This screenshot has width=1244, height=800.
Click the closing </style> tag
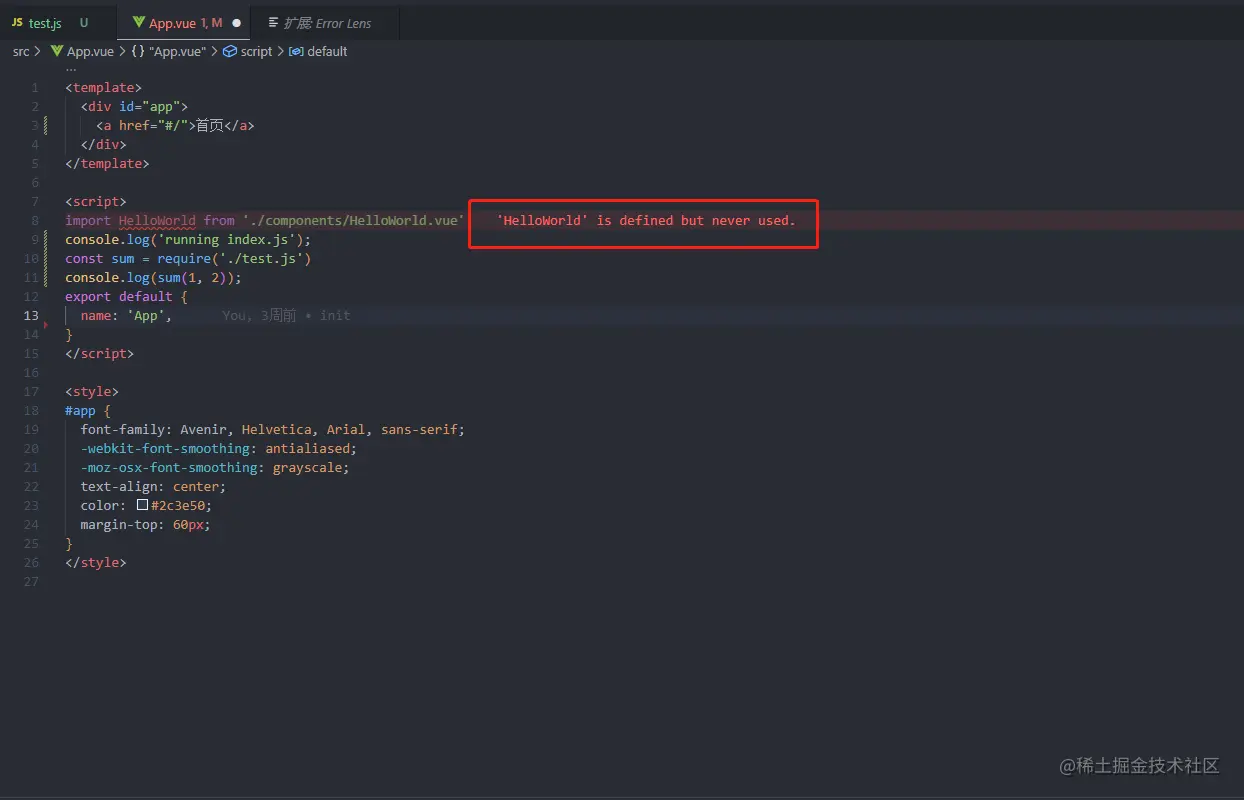pos(96,562)
